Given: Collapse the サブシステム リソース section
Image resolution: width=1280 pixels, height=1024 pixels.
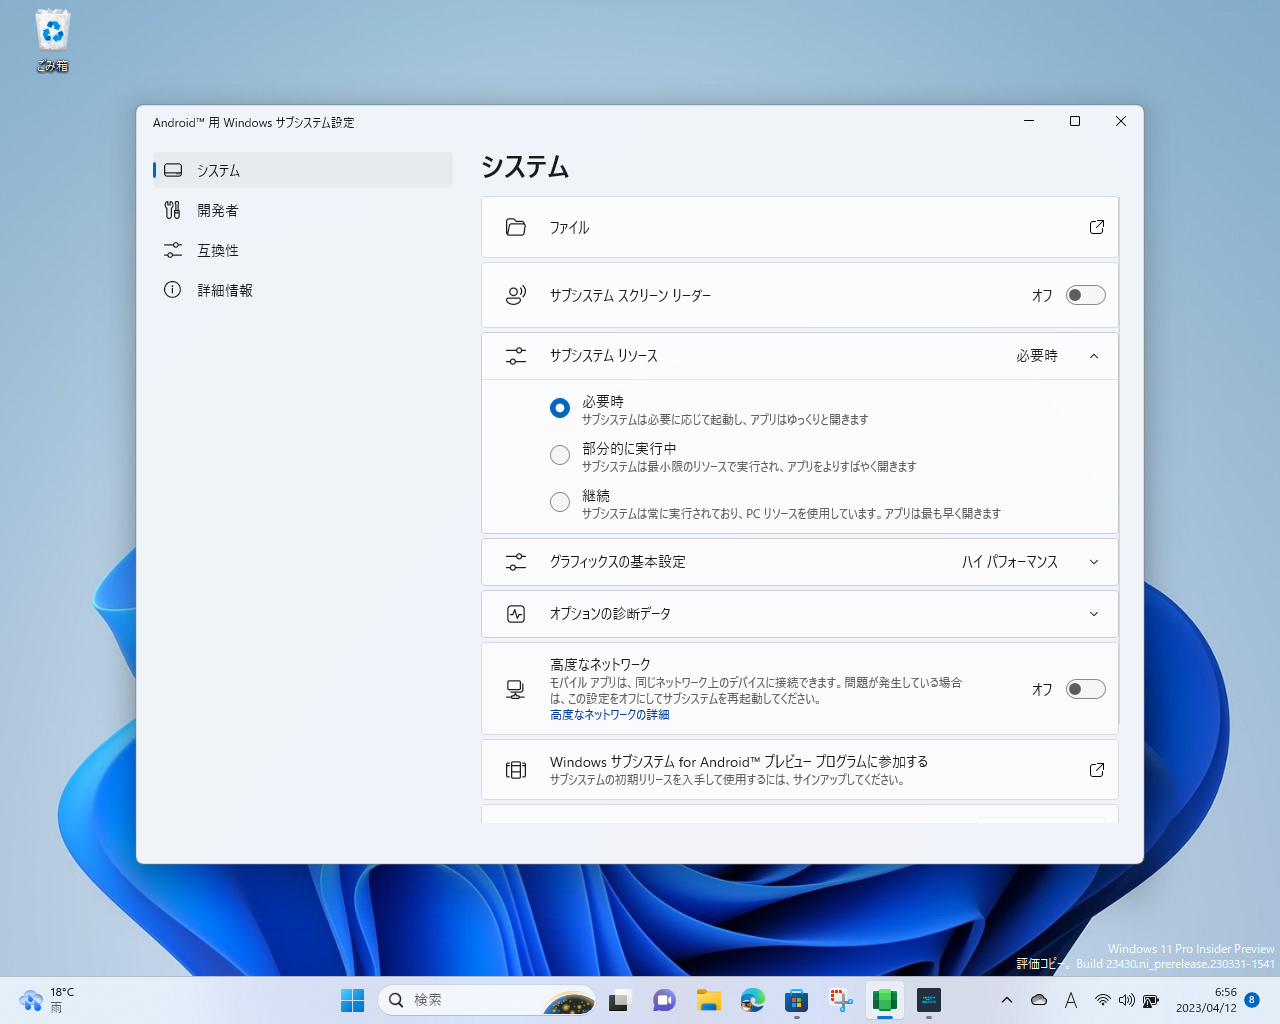Looking at the screenshot, I should [x=1094, y=355].
